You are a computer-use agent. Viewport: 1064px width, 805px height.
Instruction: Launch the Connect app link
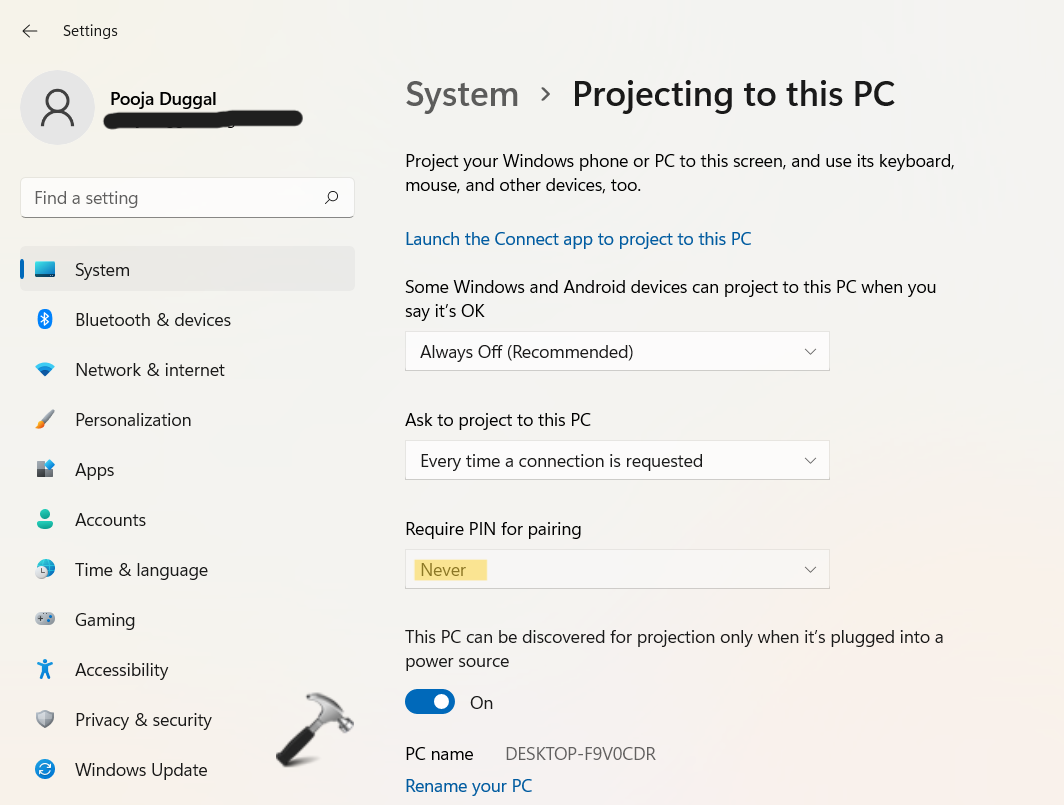tap(578, 239)
